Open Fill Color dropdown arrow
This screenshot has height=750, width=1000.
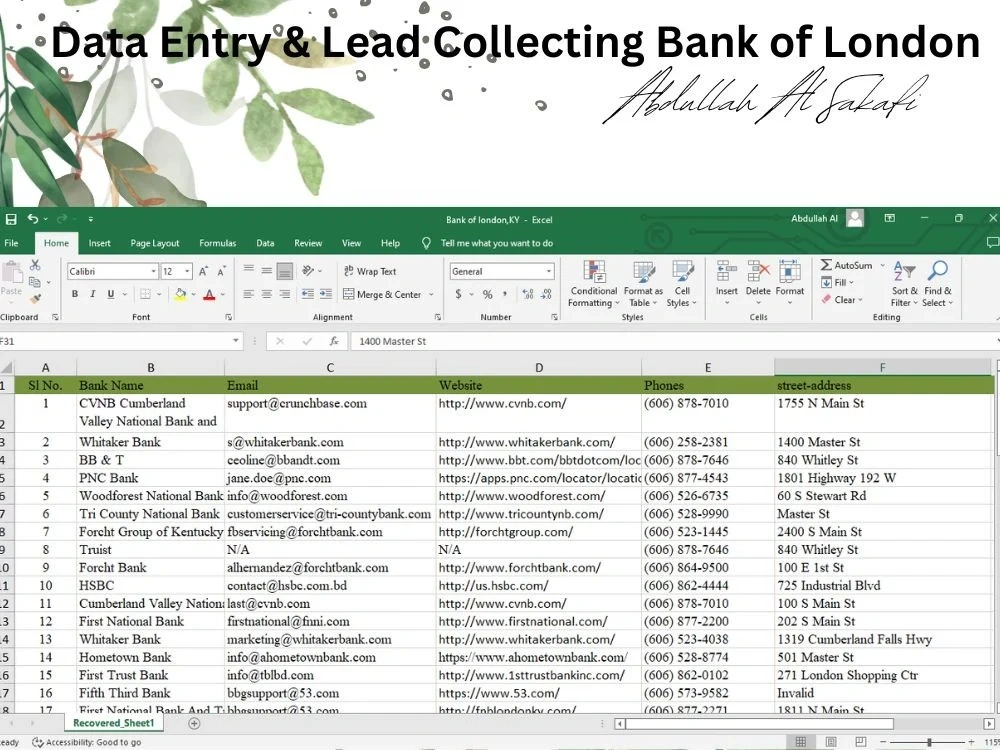click(x=193, y=295)
